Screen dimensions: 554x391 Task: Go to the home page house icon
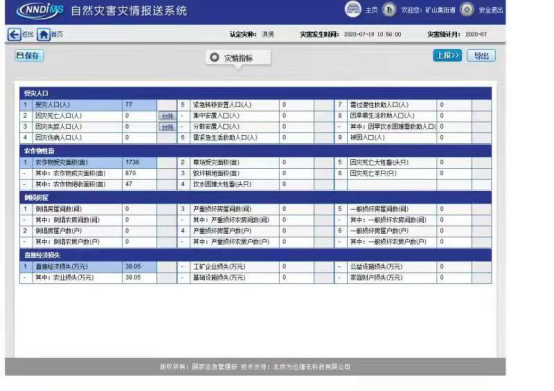coord(43,35)
